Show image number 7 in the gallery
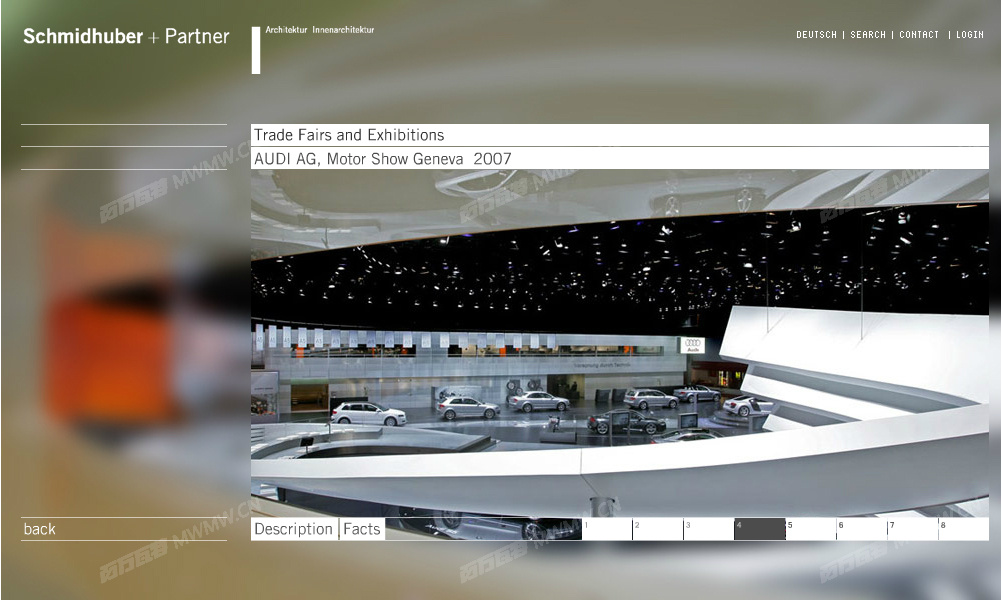 pos(913,529)
